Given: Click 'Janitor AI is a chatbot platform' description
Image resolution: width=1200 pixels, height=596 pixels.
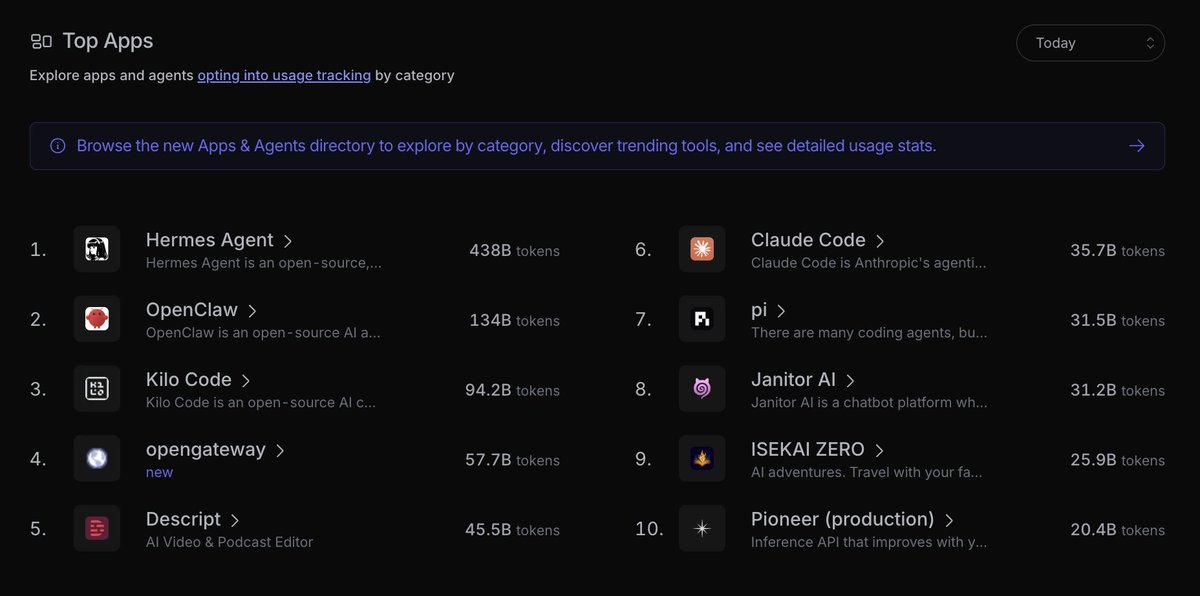Looking at the screenshot, I should [869, 403].
